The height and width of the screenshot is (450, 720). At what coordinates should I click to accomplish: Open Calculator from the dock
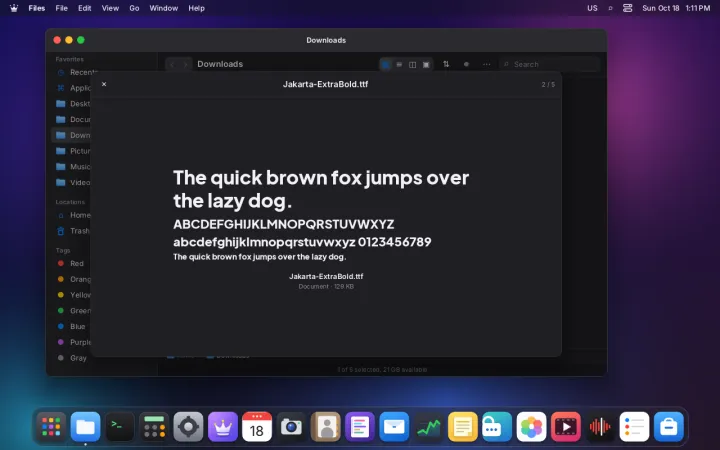coord(154,427)
